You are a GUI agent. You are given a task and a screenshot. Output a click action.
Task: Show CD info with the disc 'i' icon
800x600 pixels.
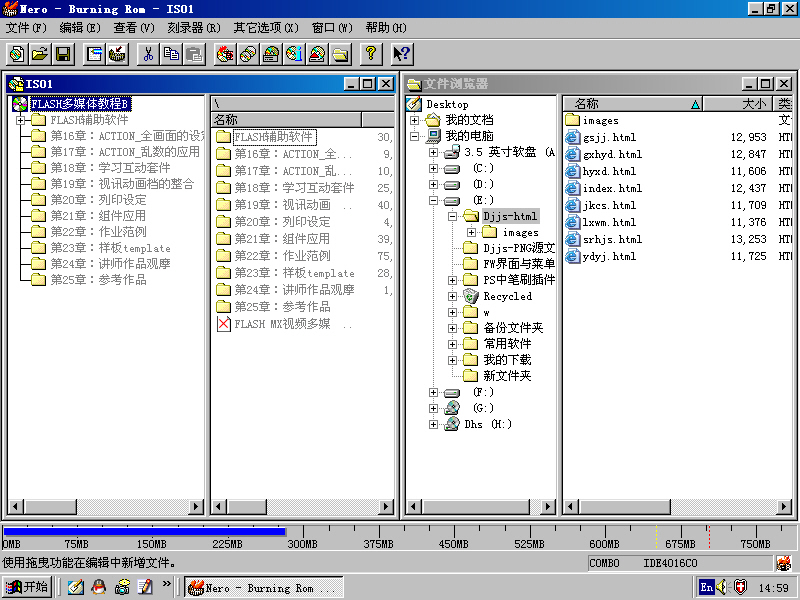[294, 54]
